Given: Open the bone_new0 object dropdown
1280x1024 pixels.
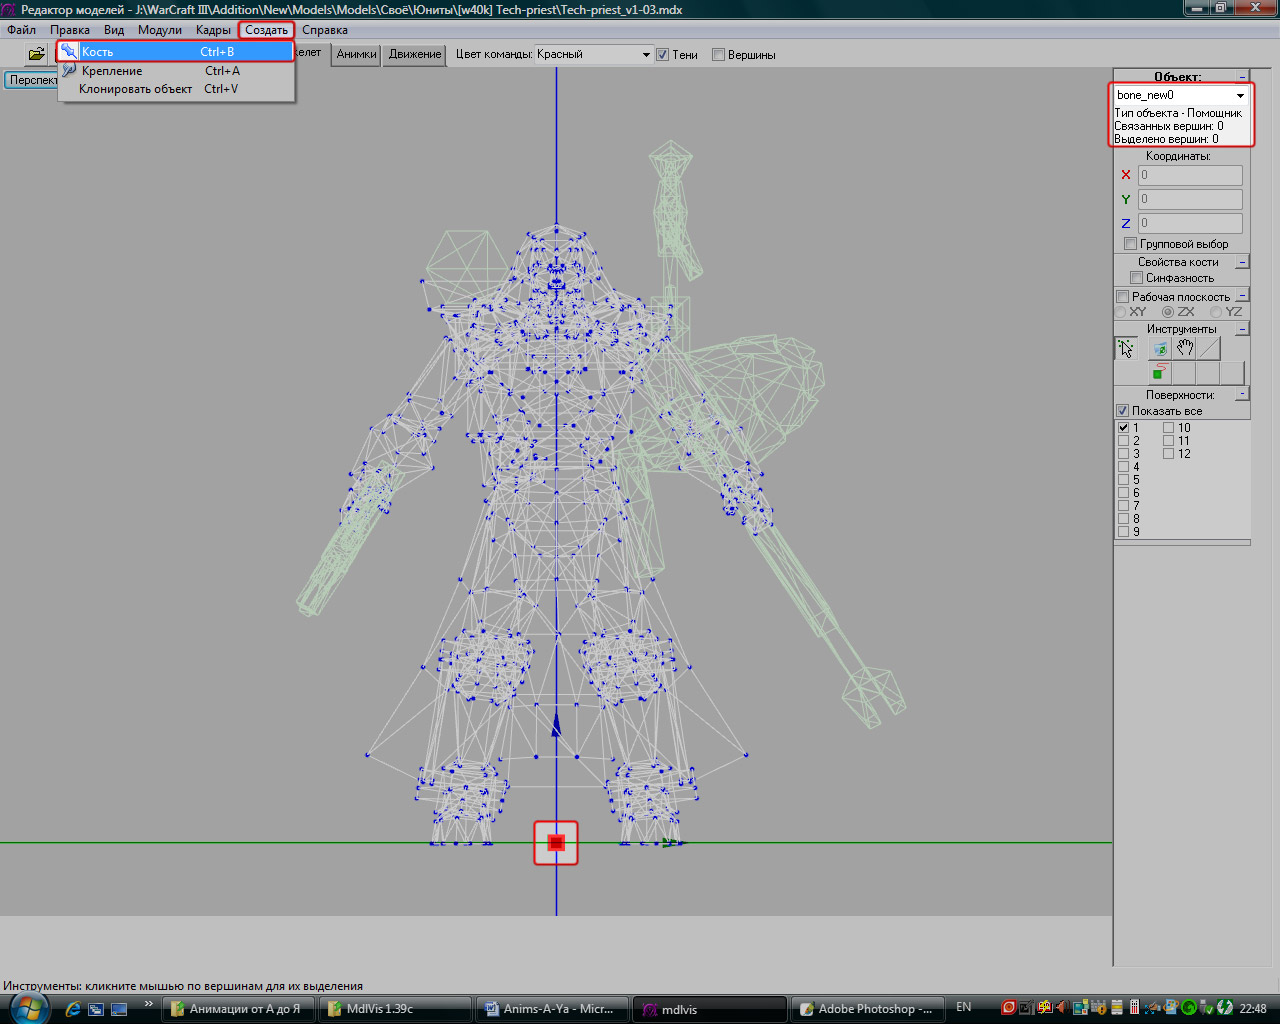Looking at the screenshot, I should [x=1240, y=96].
